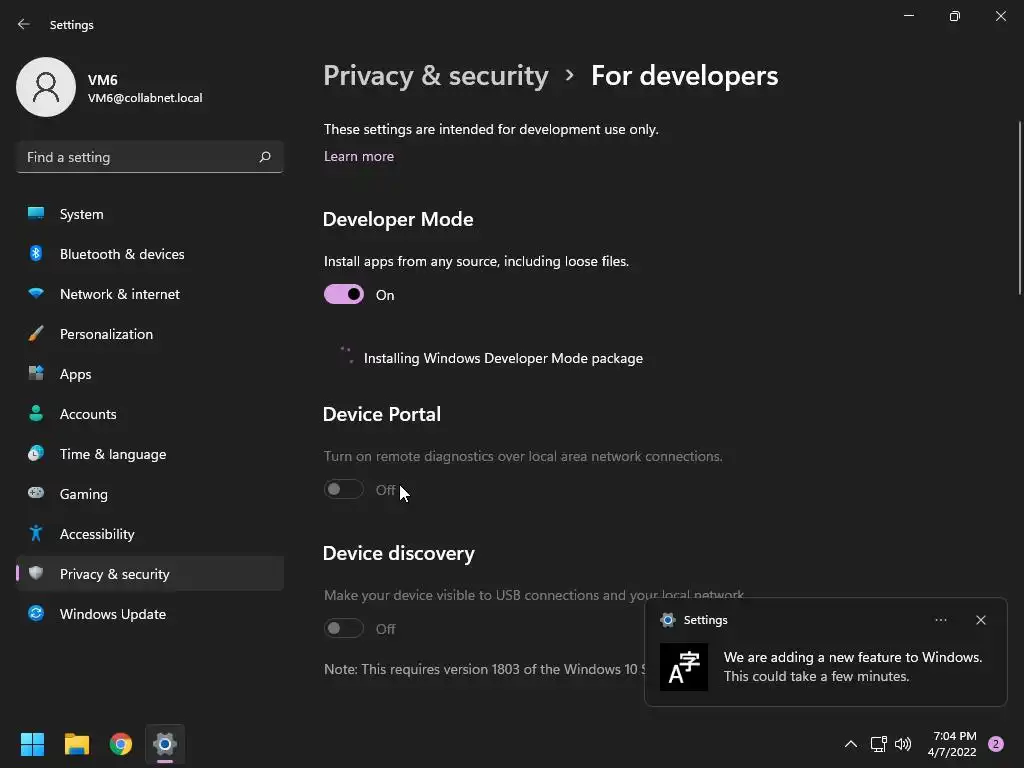Toggle the Device discovery switch

click(344, 628)
